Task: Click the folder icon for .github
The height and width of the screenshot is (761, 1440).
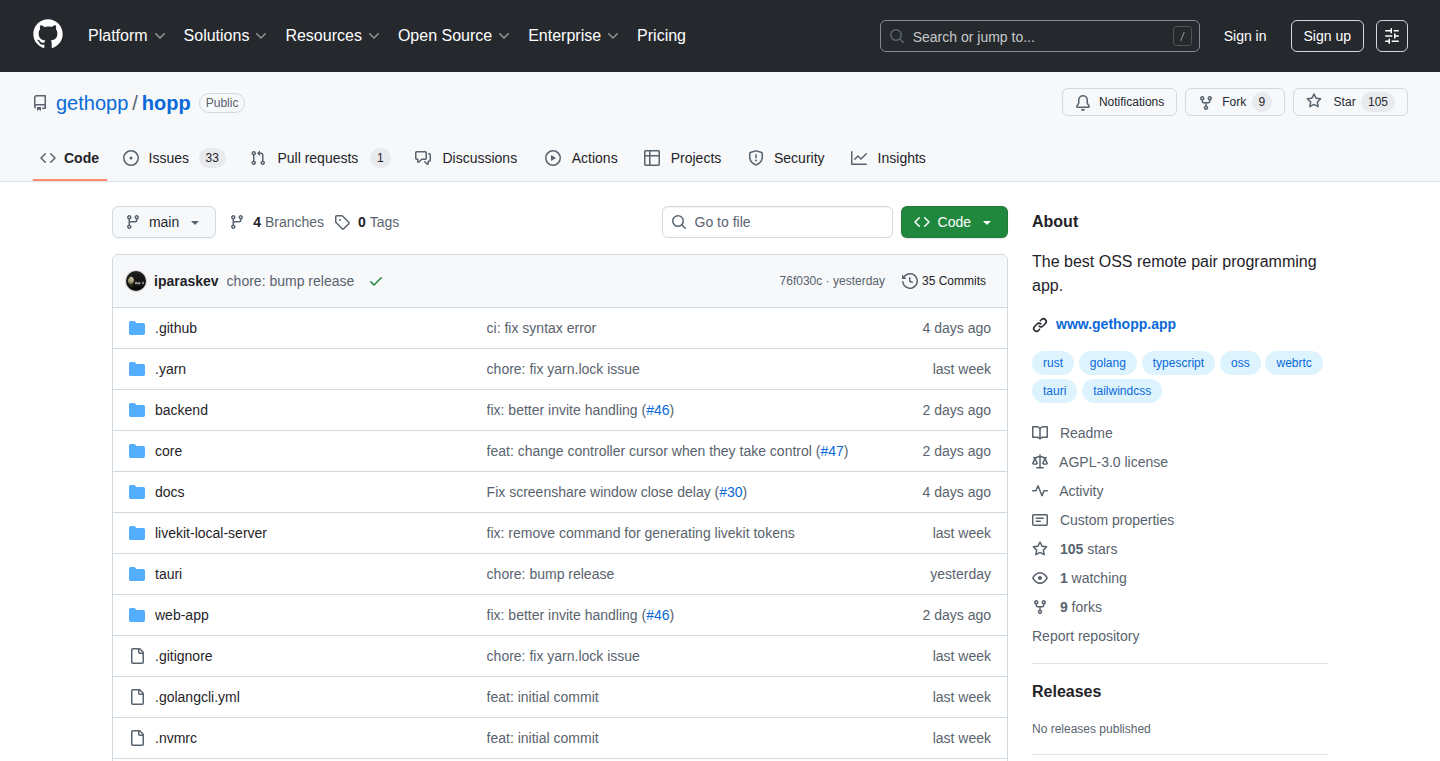Action: click(x=137, y=328)
